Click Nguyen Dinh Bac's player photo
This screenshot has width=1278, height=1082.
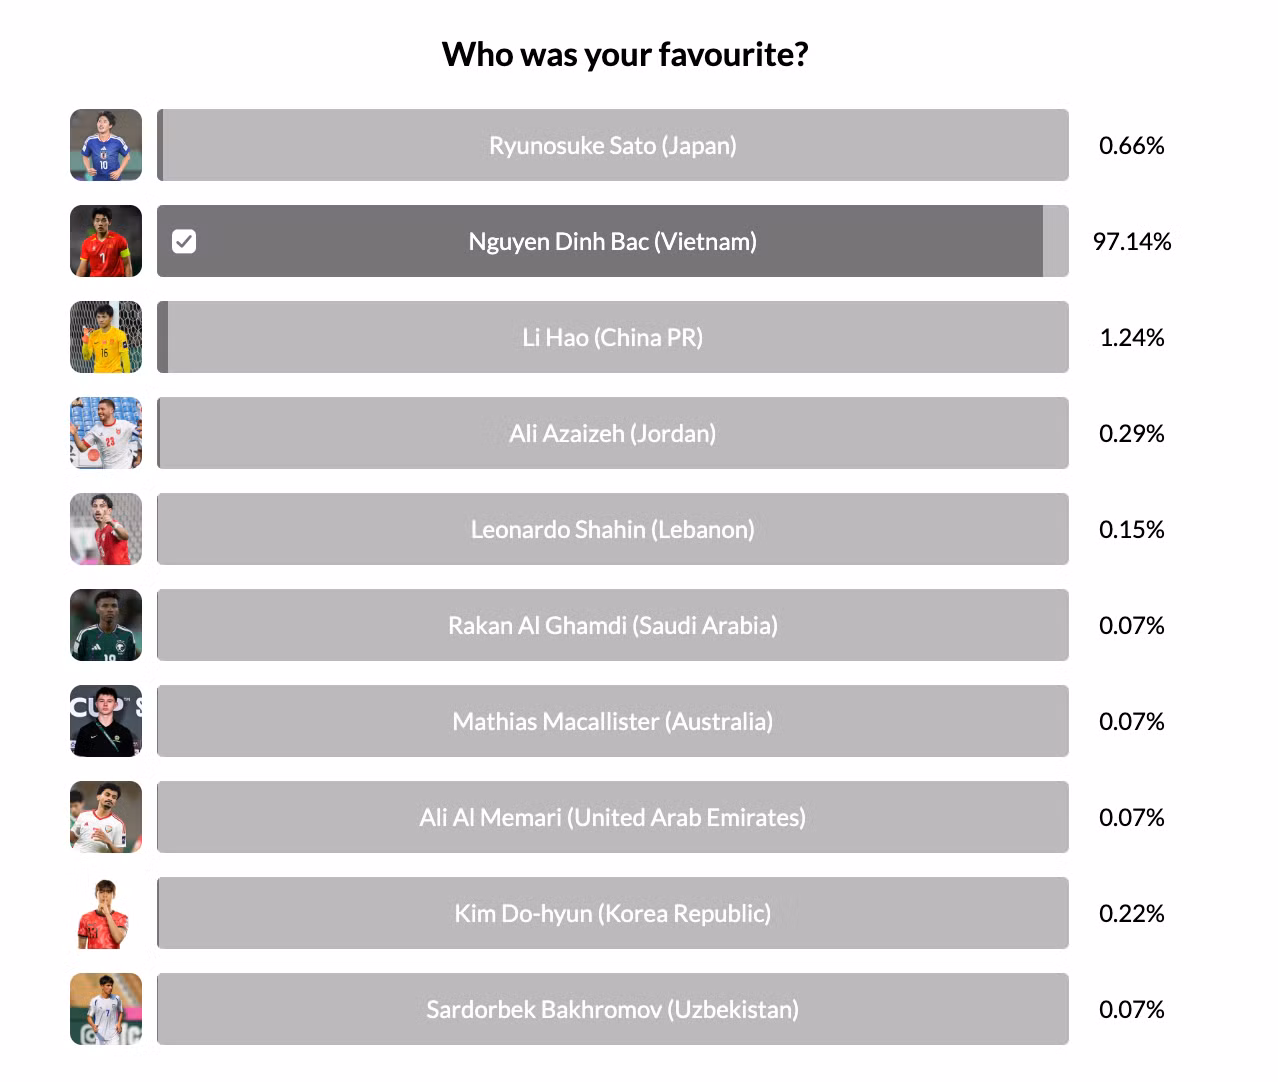pyautogui.click(x=106, y=241)
